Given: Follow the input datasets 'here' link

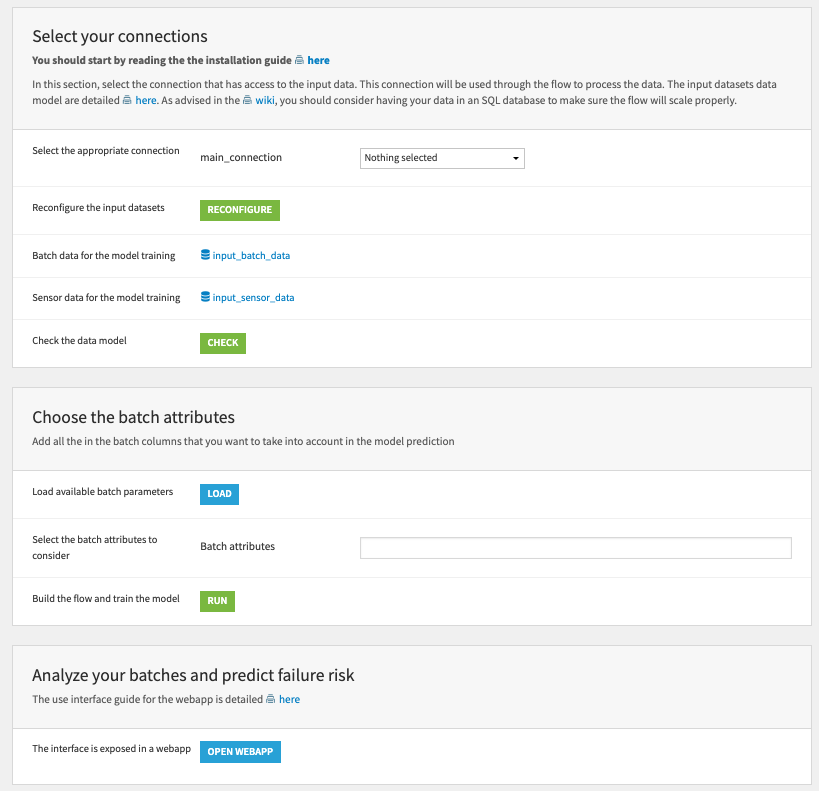Looking at the screenshot, I should (146, 99).
